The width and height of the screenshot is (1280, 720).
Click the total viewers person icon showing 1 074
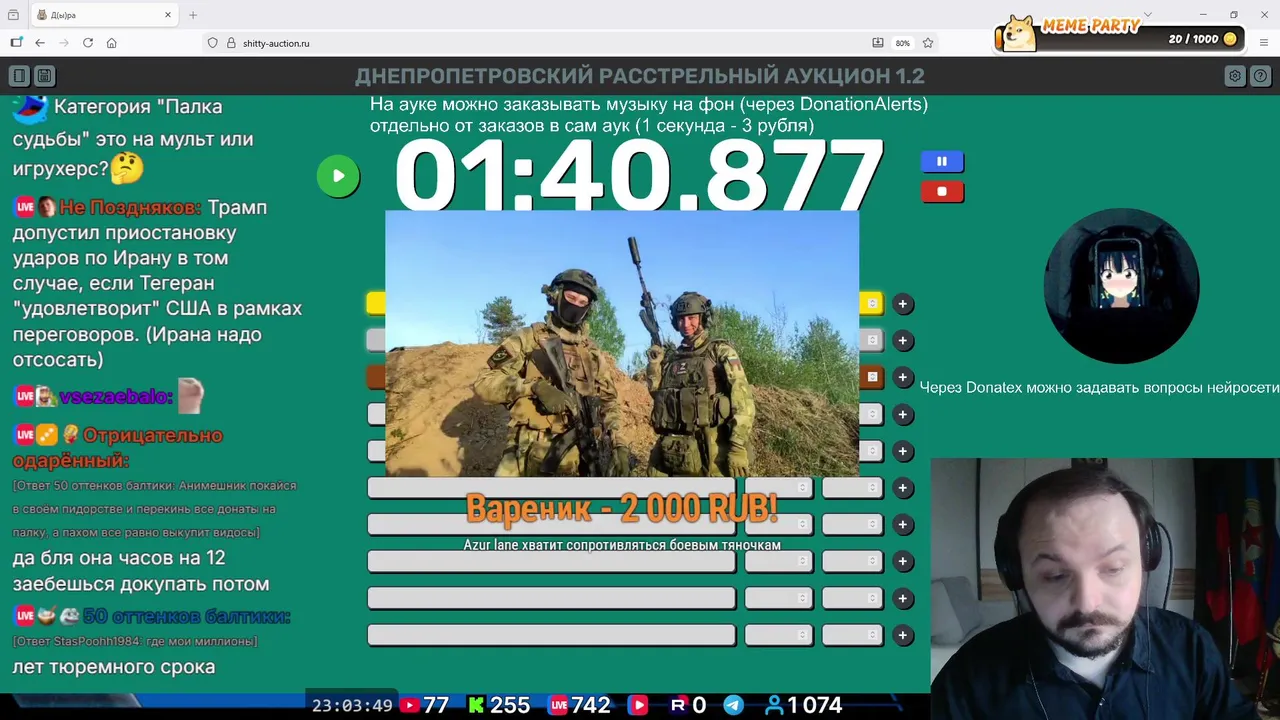click(774, 705)
